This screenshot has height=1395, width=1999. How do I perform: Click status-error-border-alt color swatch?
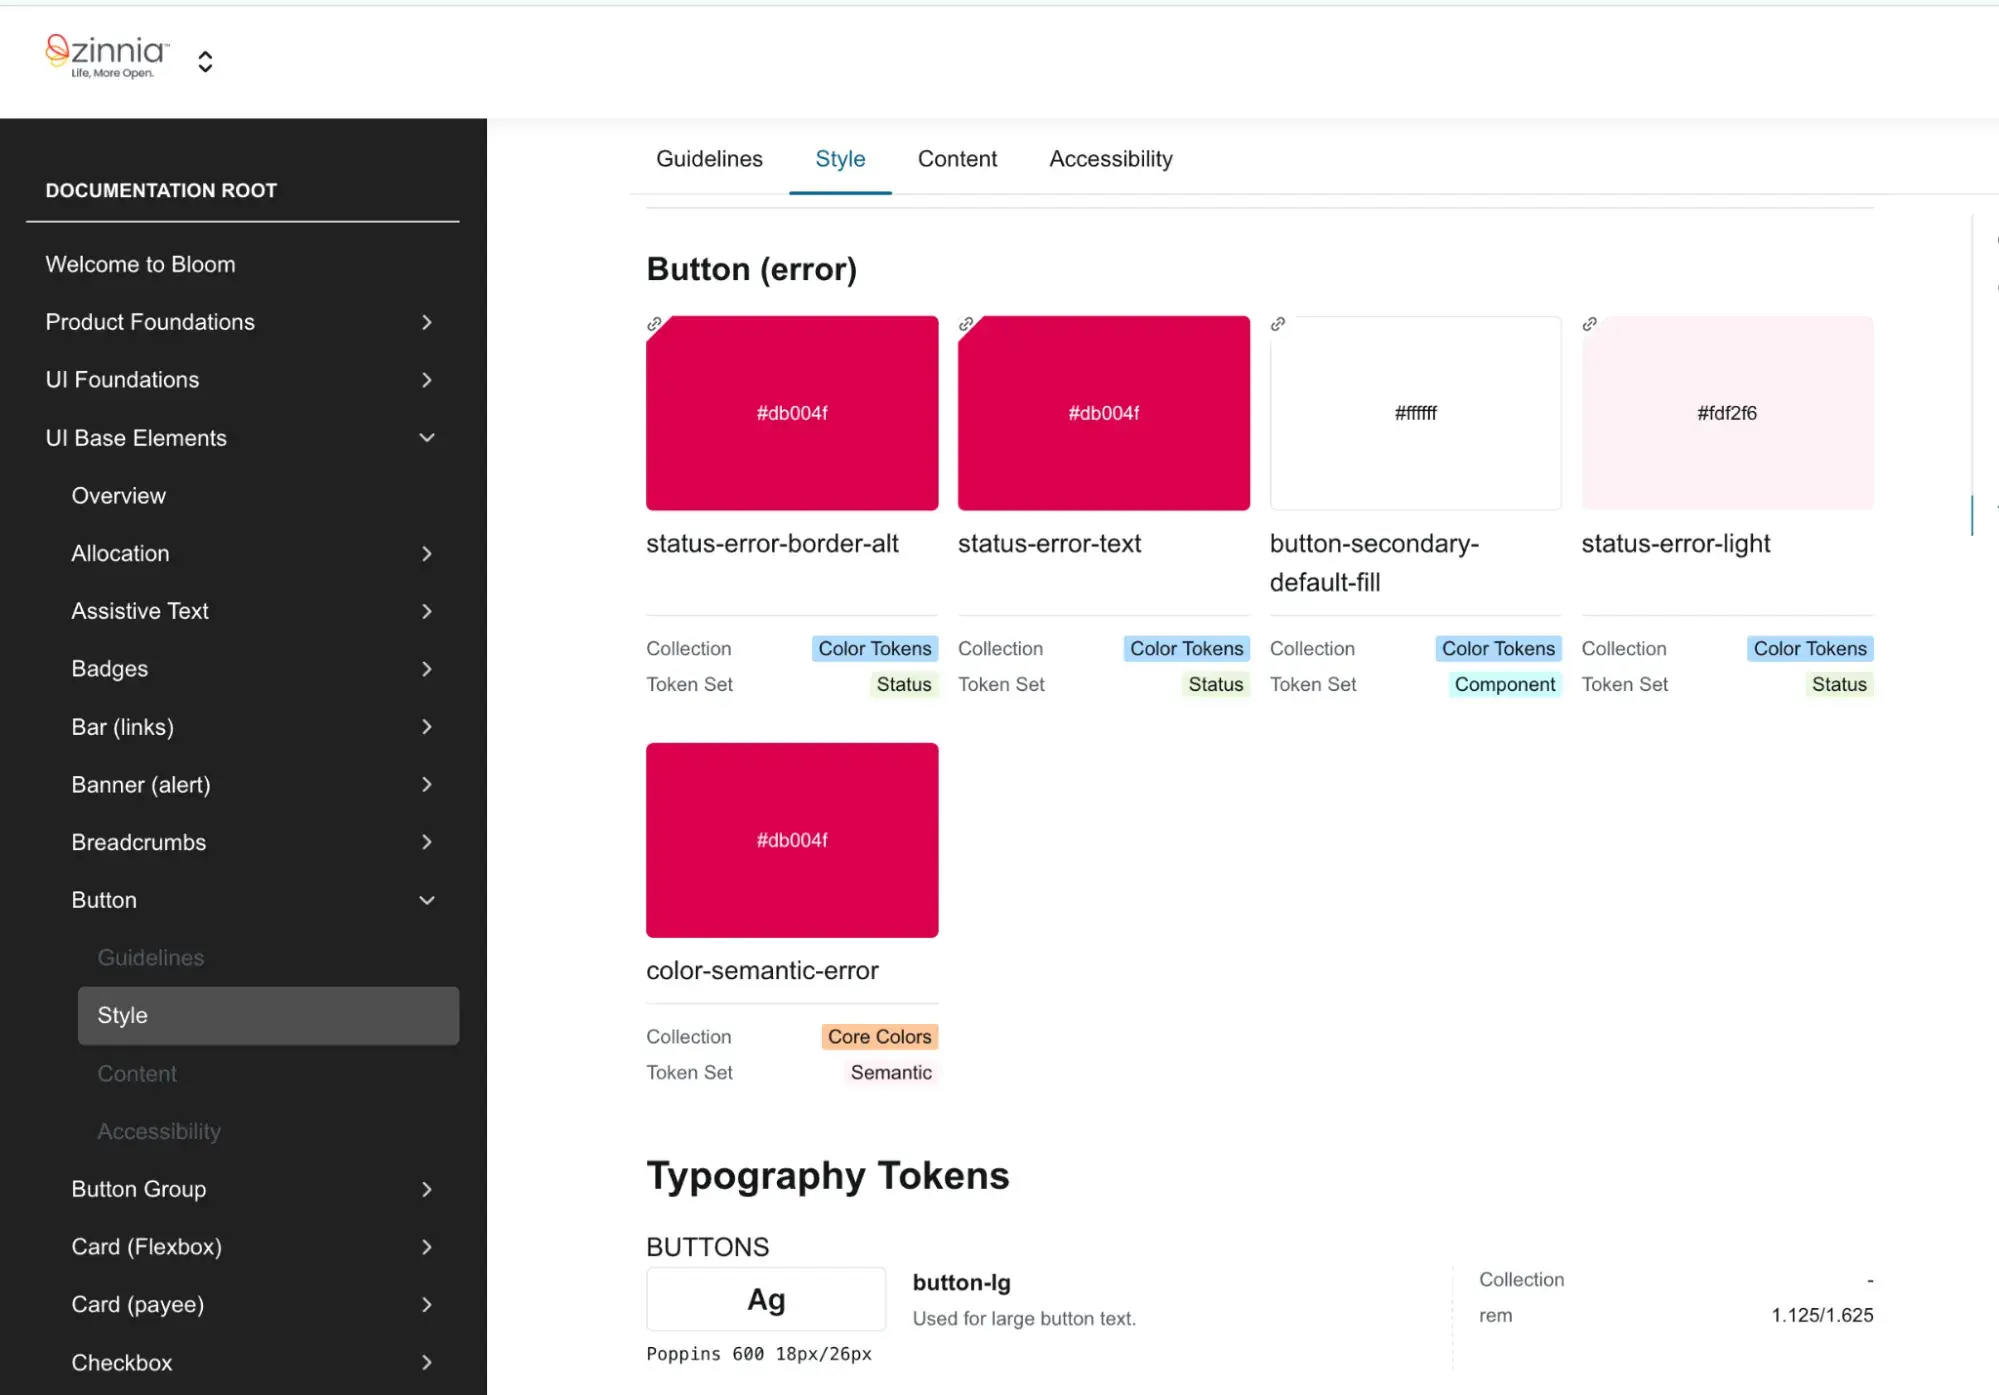coord(792,413)
